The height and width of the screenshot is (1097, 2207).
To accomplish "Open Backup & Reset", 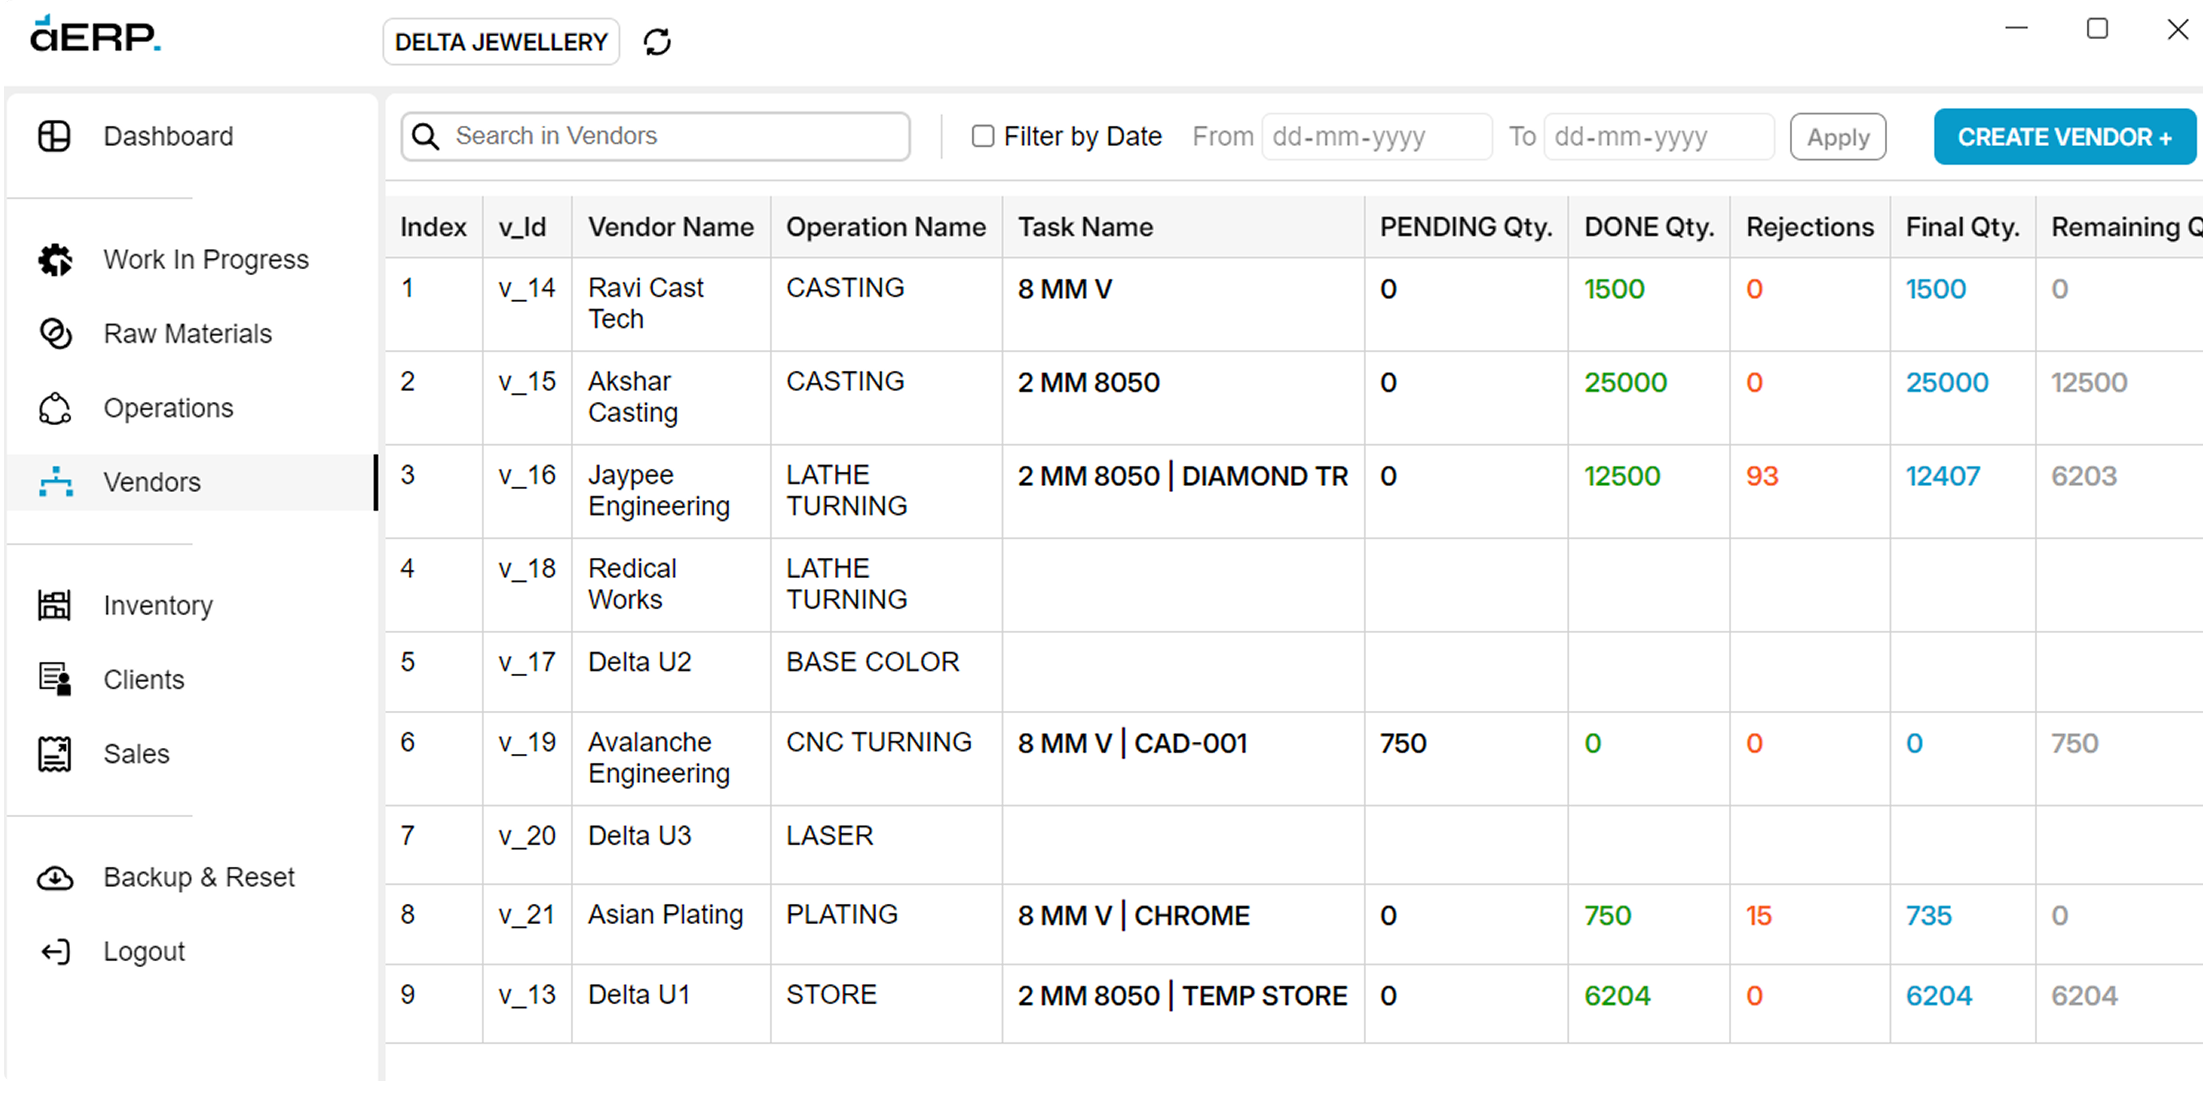I will click(x=190, y=878).
